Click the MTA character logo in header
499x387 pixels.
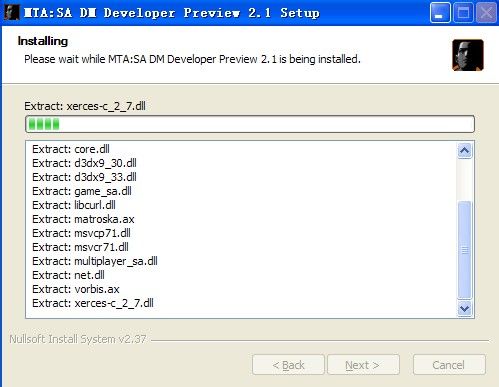pos(468,55)
